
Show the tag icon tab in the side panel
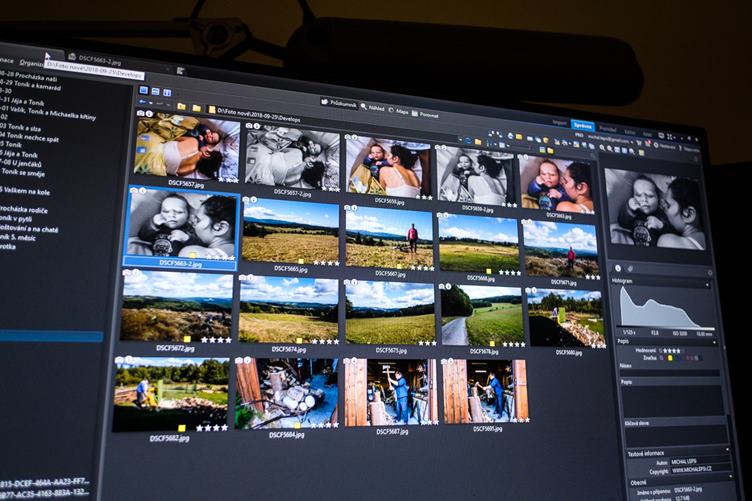click(630, 269)
